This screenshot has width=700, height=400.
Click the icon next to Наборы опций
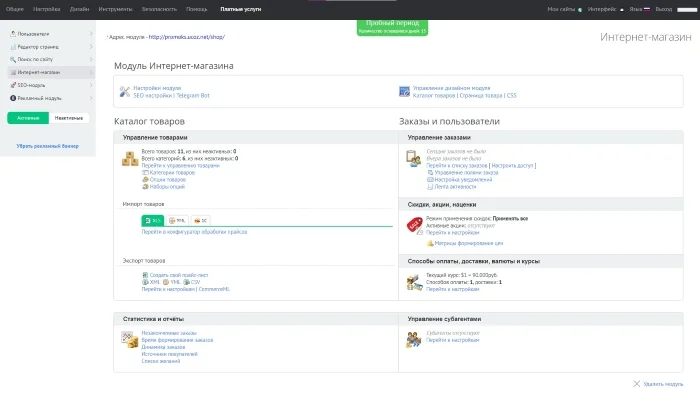point(145,187)
